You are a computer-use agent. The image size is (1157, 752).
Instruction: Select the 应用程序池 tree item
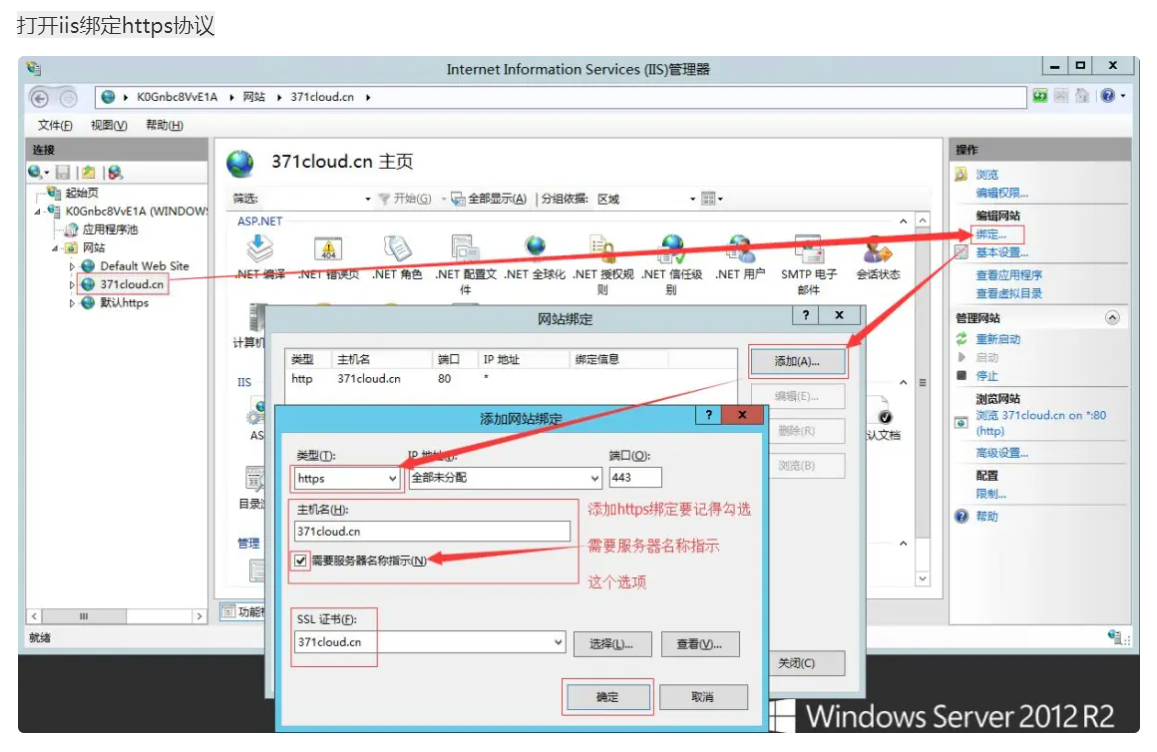(x=110, y=230)
